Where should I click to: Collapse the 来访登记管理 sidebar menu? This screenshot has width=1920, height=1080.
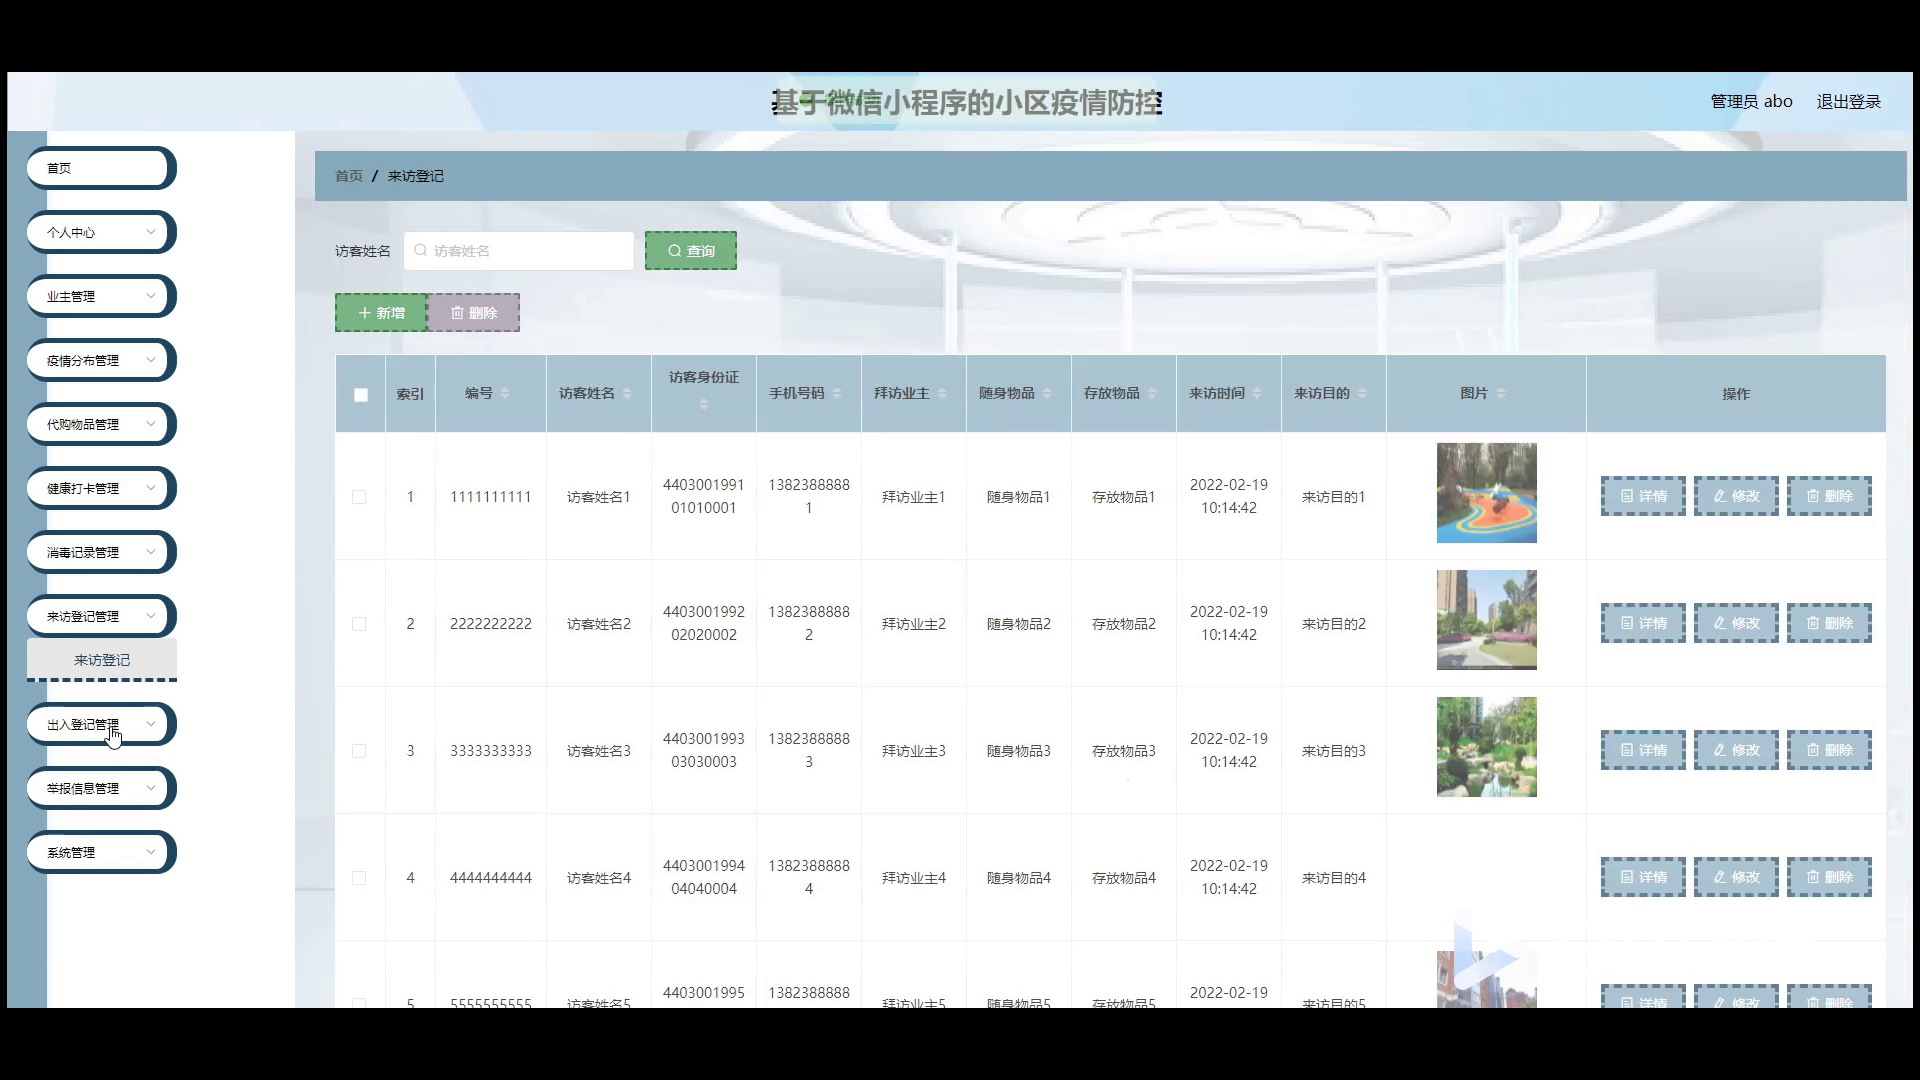pyautogui.click(x=101, y=616)
